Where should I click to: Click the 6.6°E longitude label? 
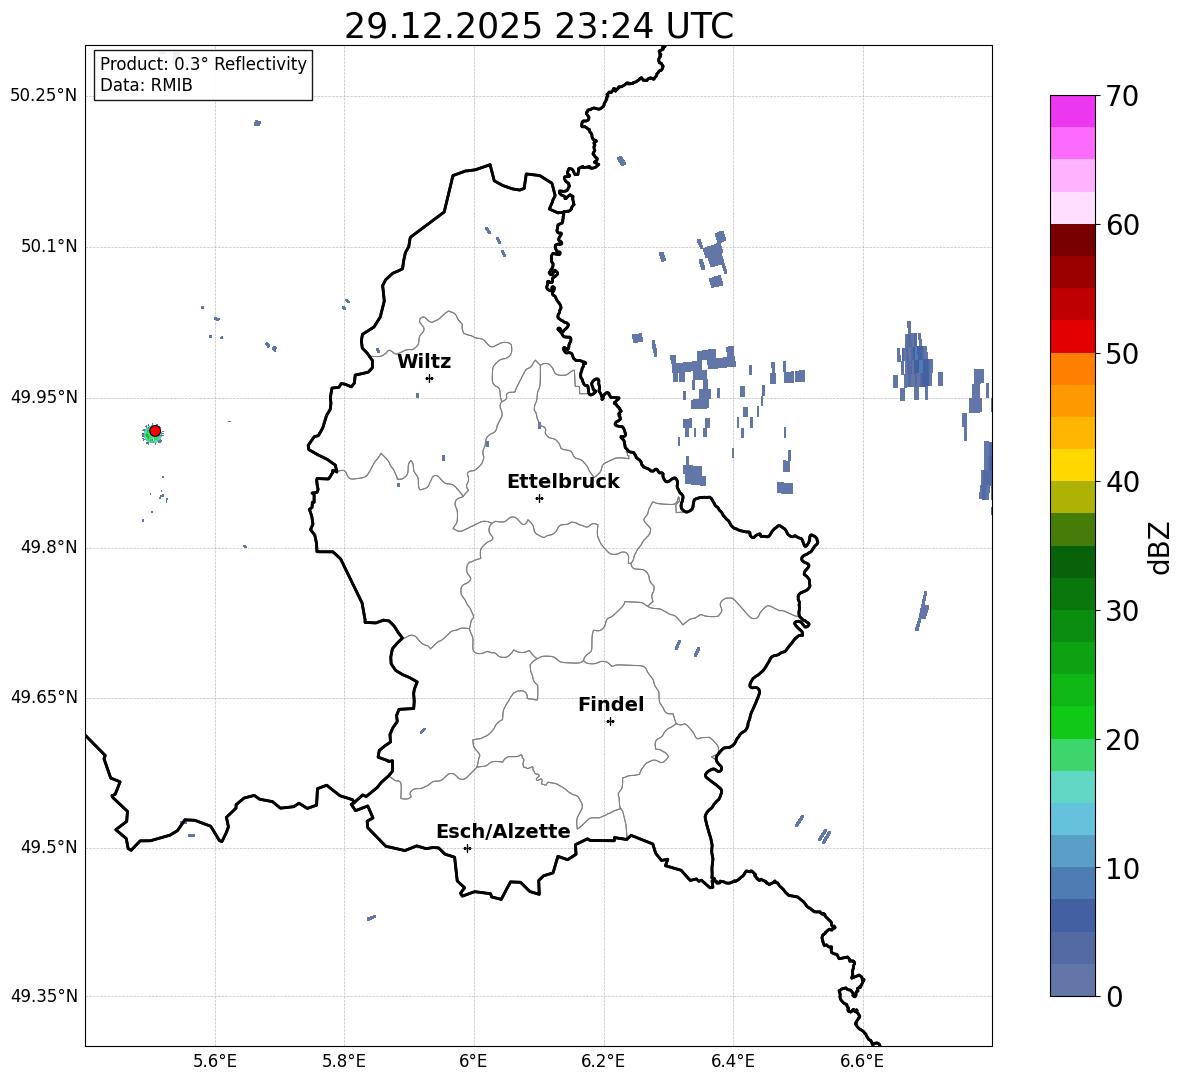[x=862, y=1061]
